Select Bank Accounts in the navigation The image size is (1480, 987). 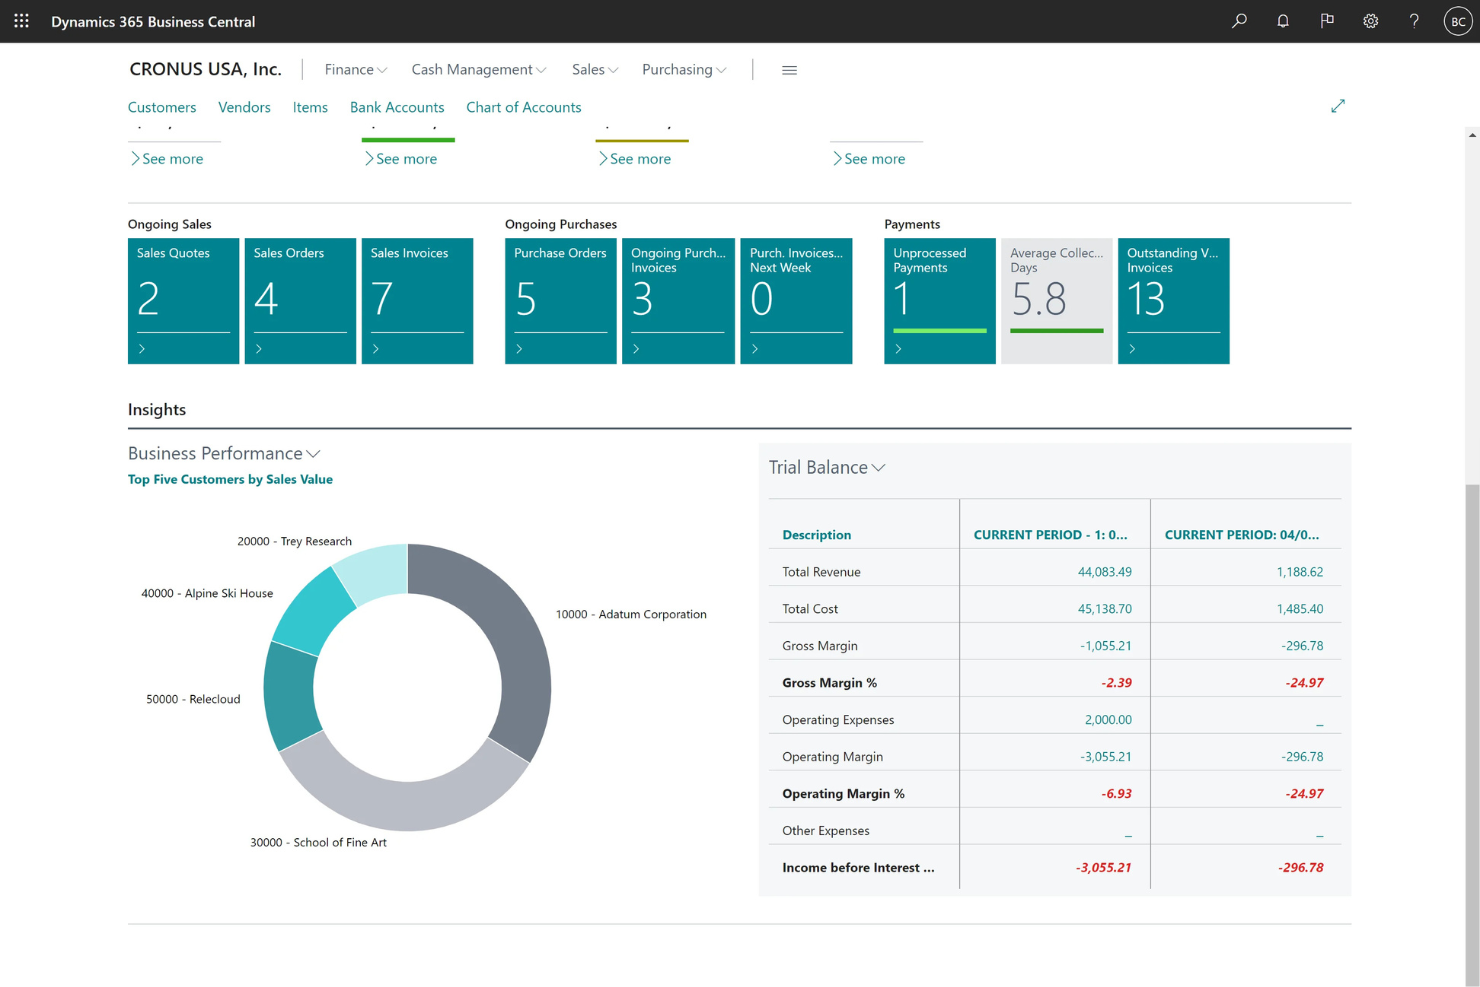(x=397, y=107)
